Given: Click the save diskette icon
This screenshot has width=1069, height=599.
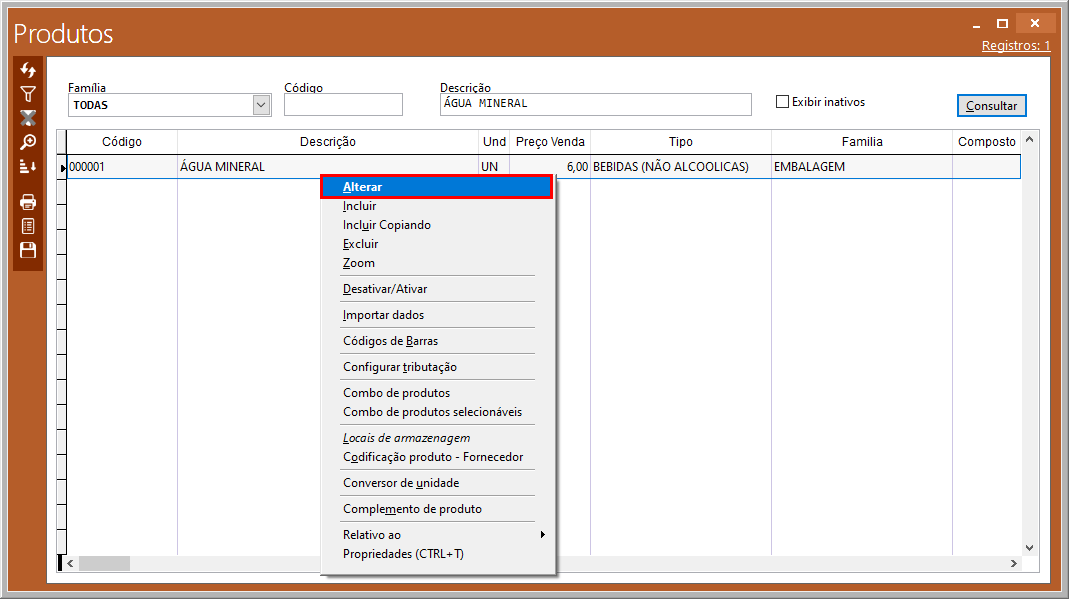Looking at the screenshot, I should pos(28,250).
